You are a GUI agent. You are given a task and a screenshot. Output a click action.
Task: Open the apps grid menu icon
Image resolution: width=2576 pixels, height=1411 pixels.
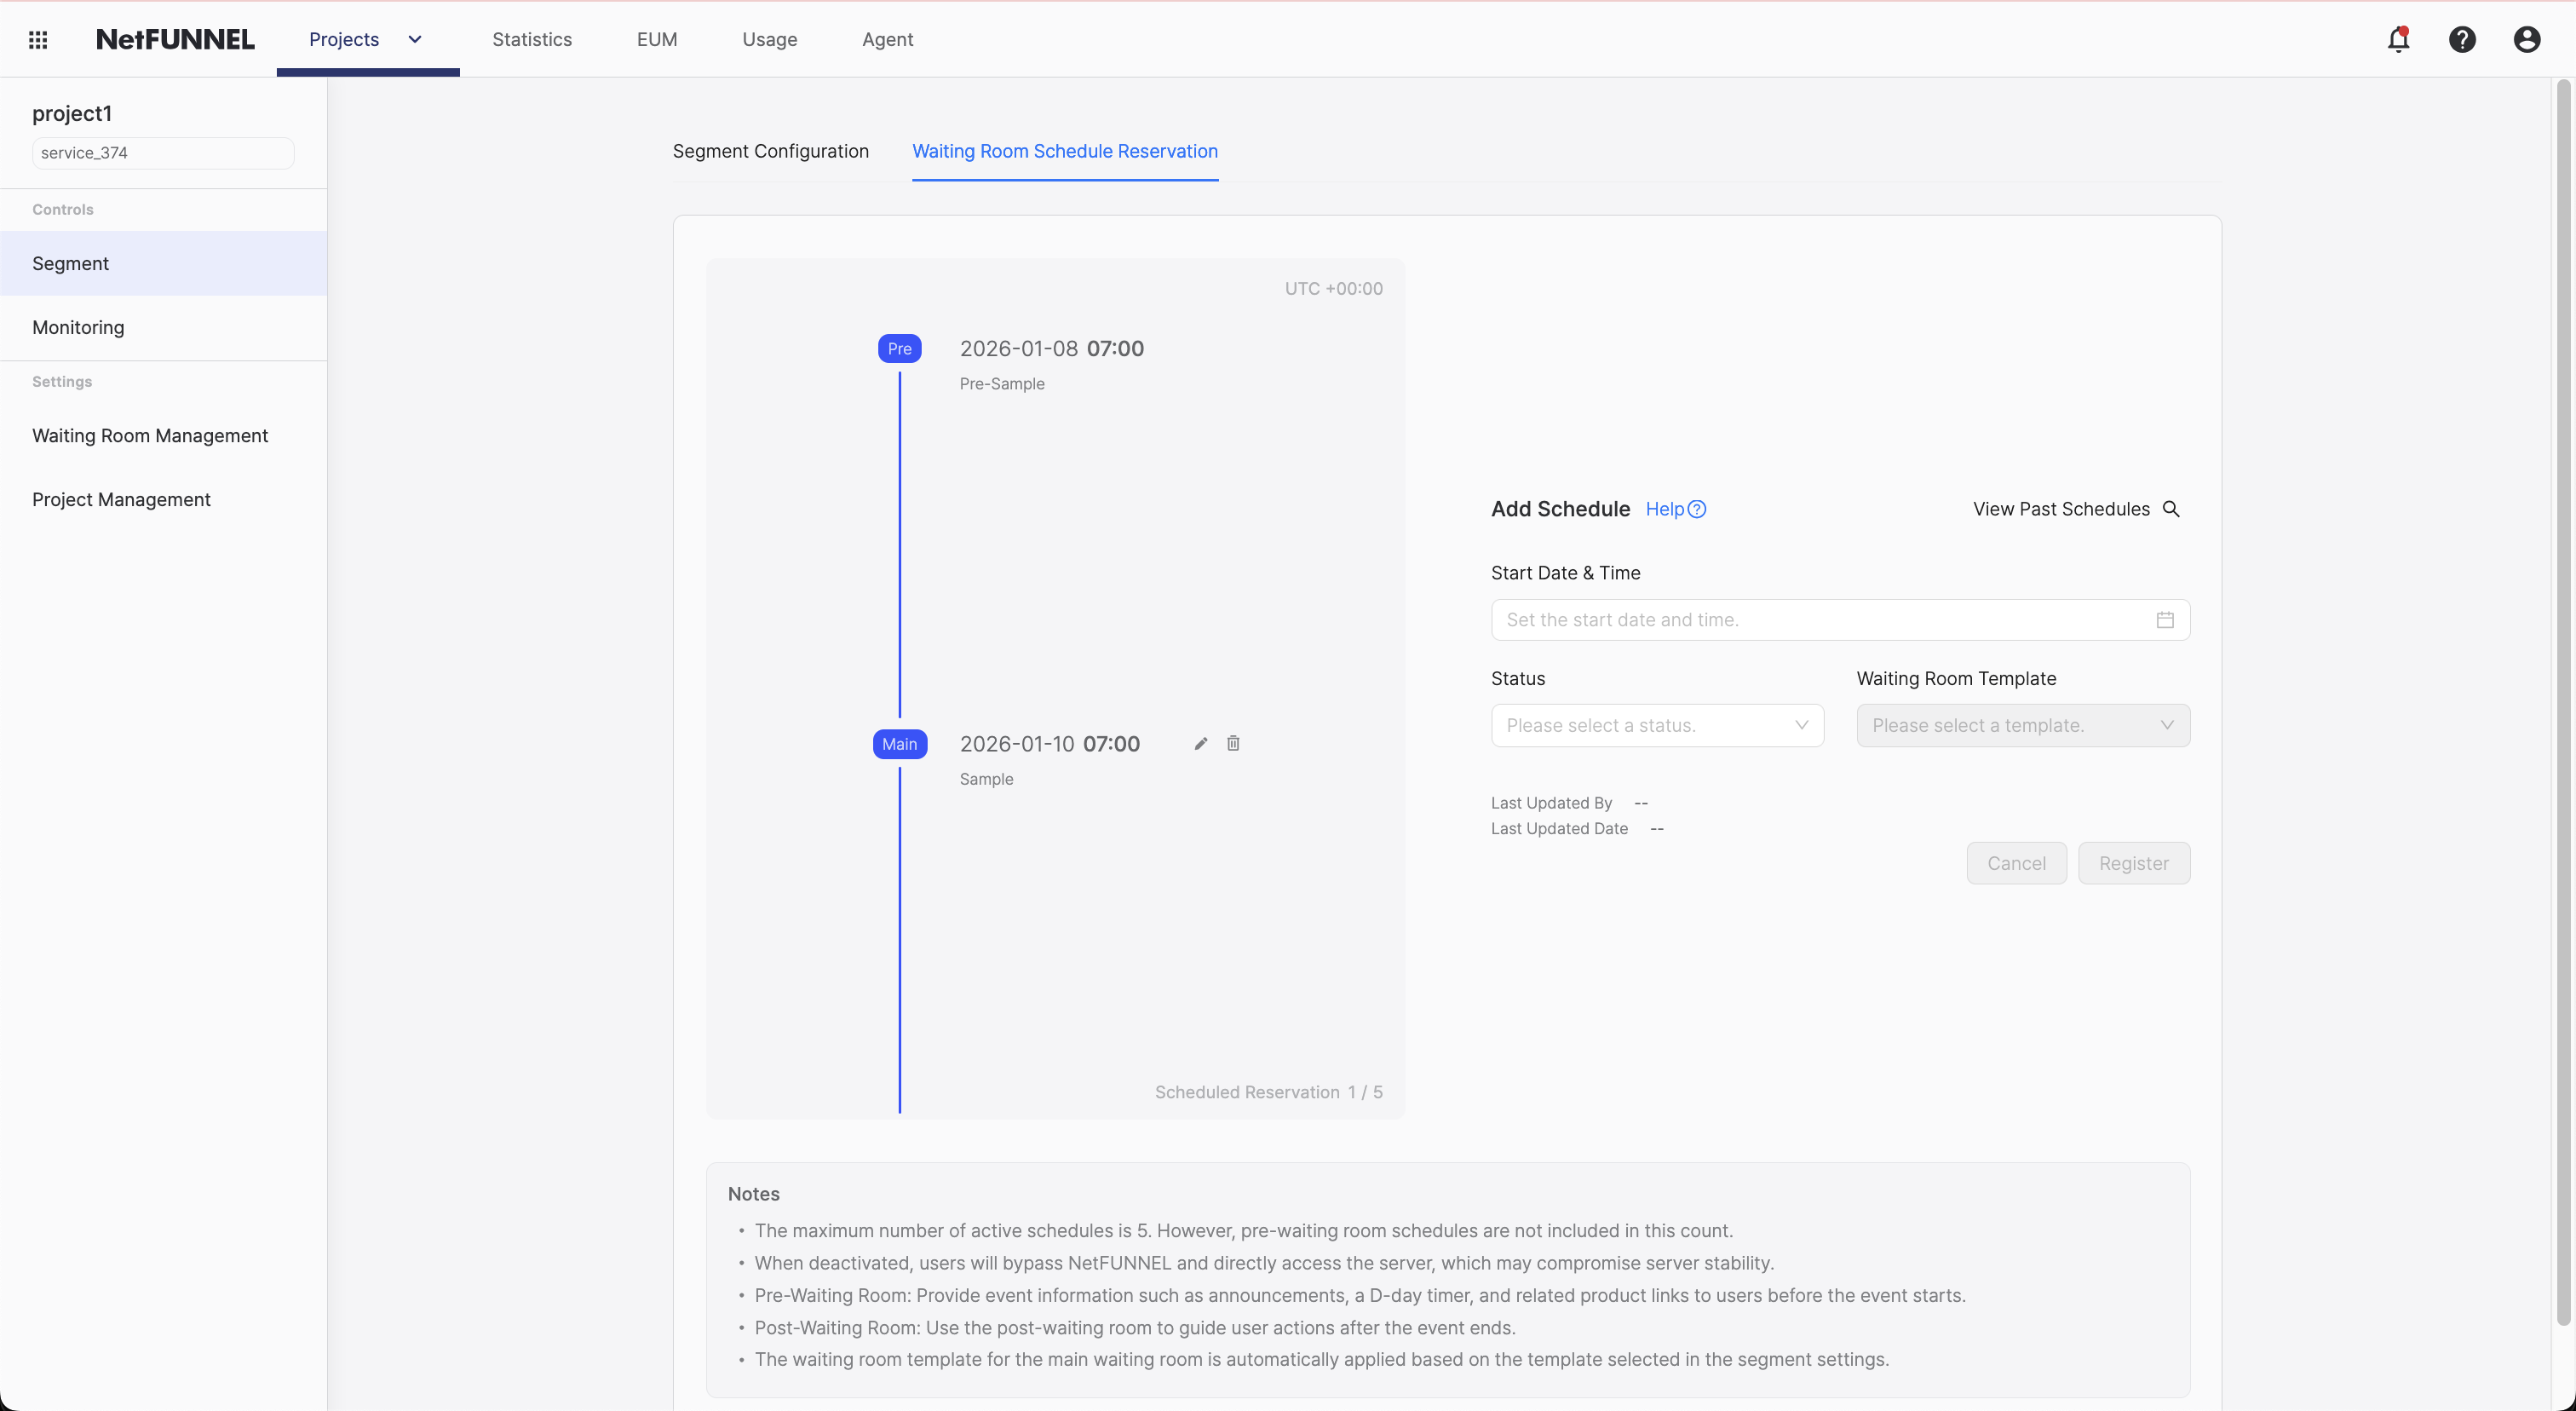tap(38, 40)
